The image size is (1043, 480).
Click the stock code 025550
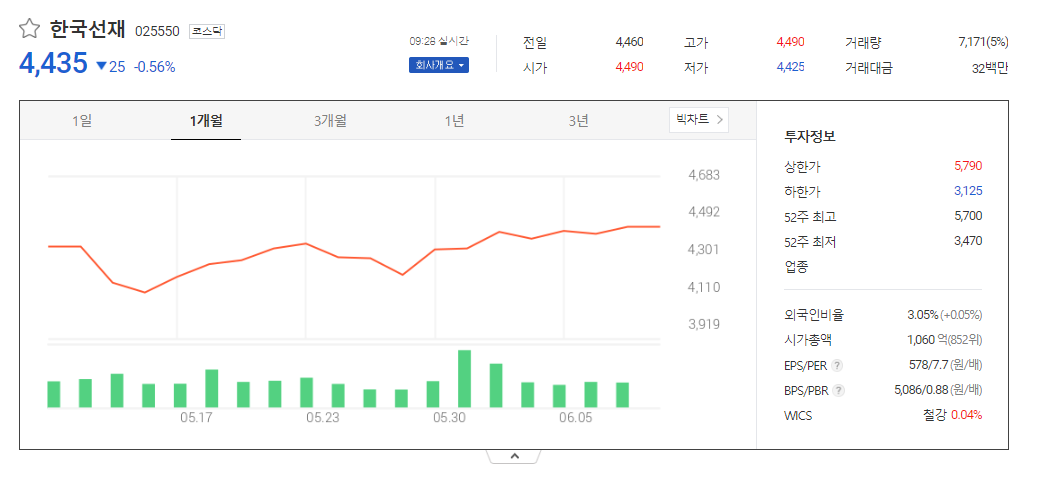click(157, 31)
